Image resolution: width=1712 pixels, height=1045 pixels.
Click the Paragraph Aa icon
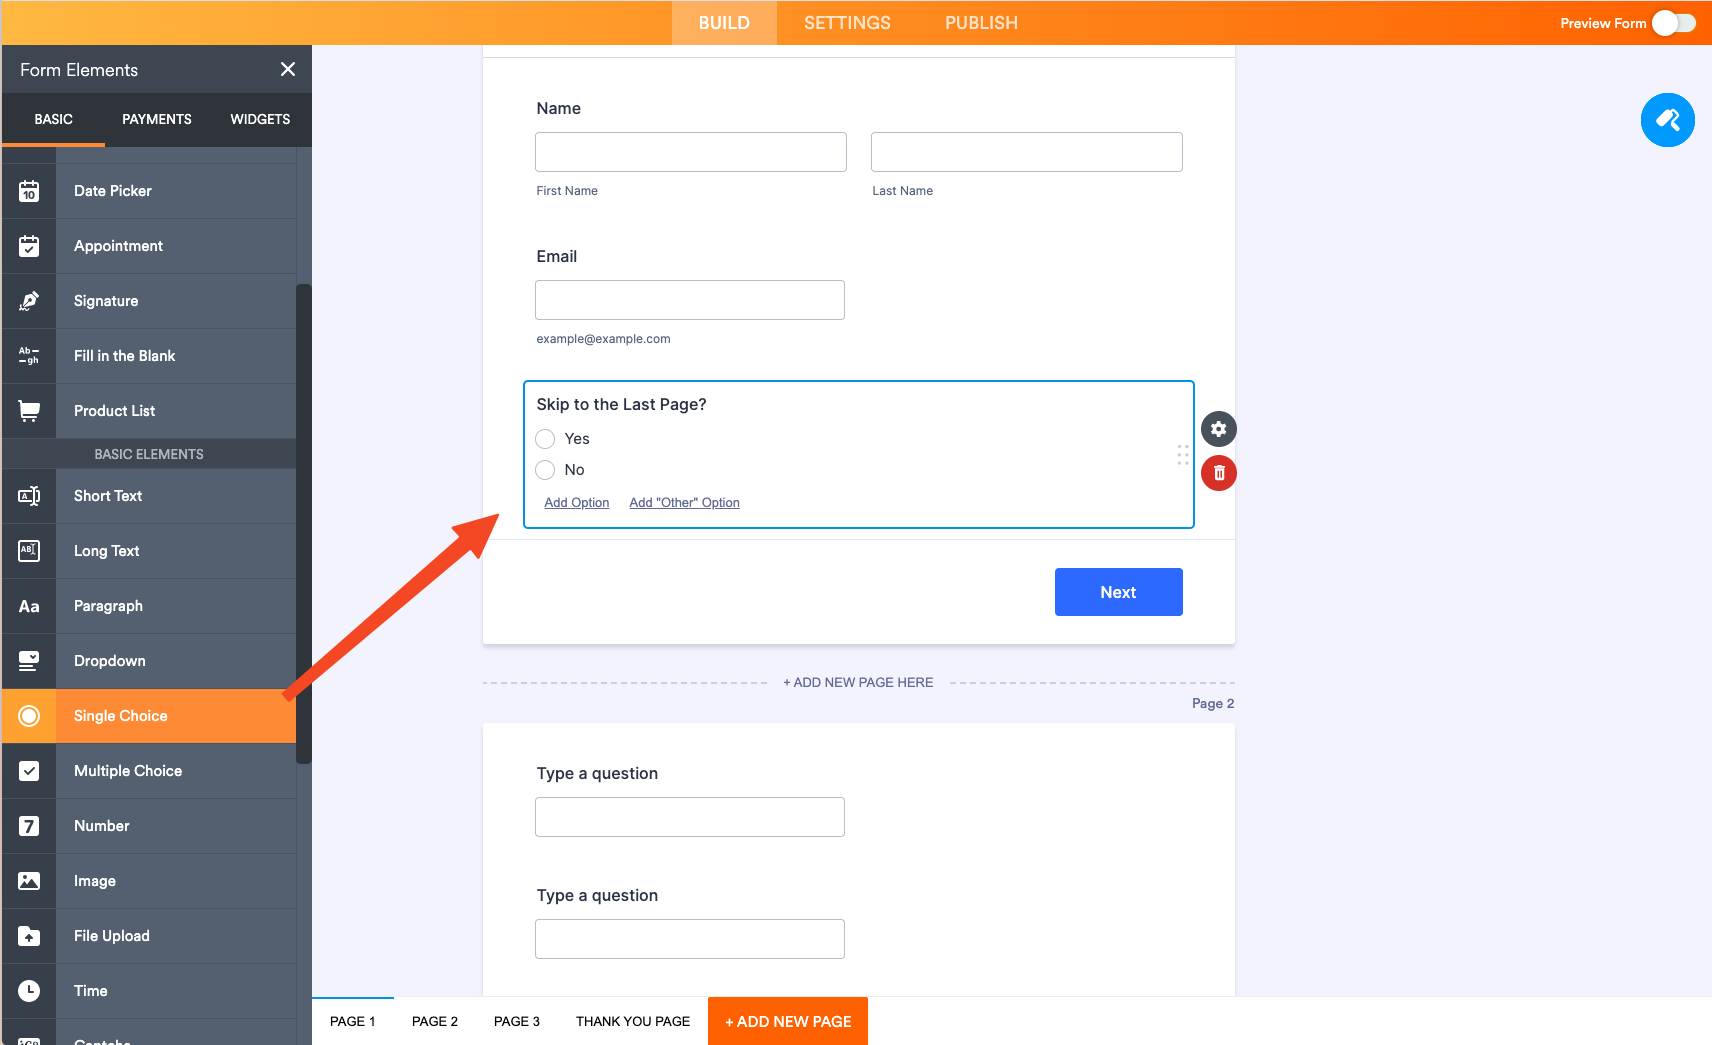pos(29,606)
